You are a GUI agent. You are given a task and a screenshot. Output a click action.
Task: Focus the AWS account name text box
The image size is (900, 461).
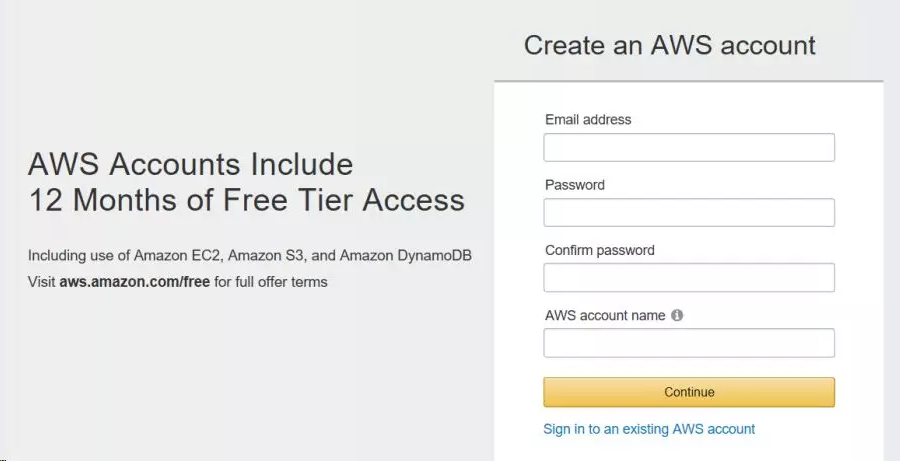pos(688,343)
